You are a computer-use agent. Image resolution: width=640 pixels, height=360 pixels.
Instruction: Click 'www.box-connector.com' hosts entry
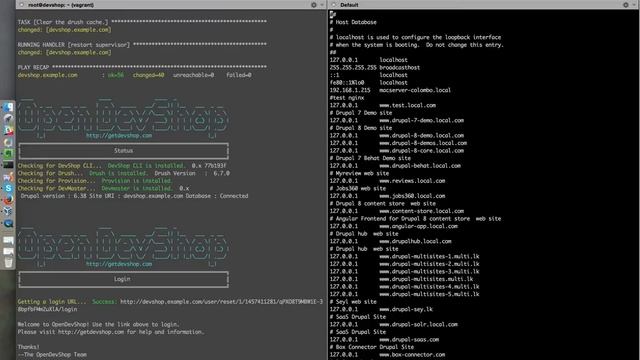pos(412,355)
